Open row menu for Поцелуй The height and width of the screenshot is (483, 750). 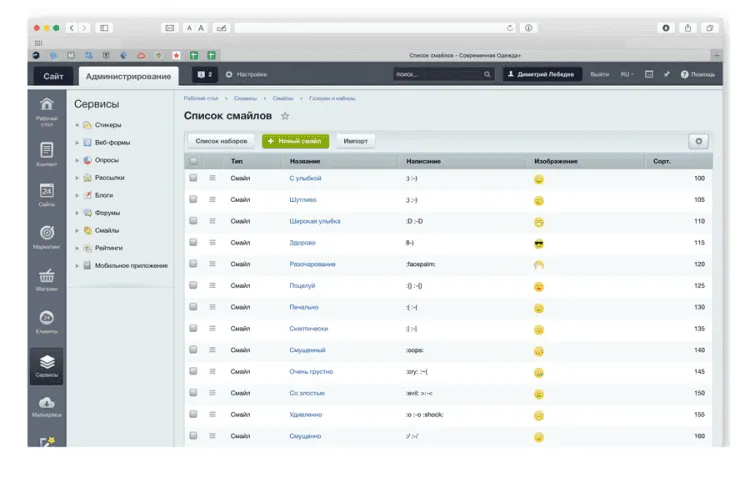point(212,285)
